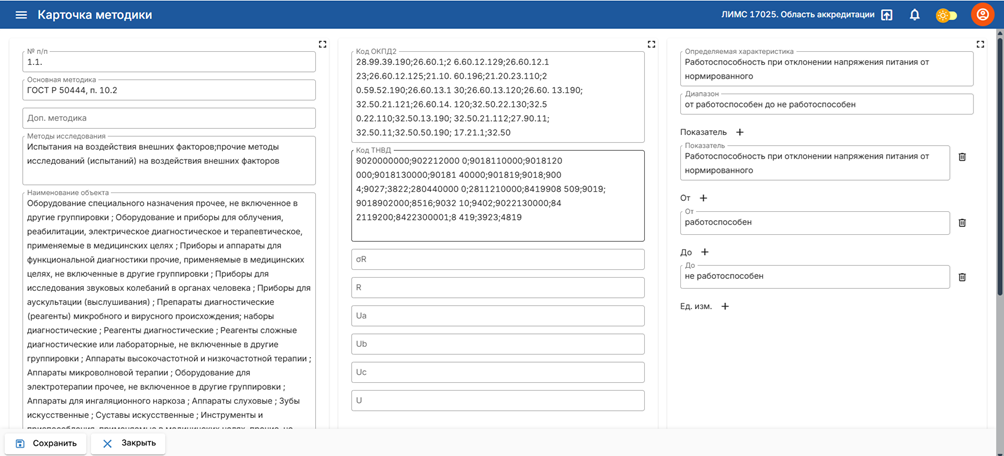This screenshot has width=1004, height=456.
Task: Delete the Показатель entry with trash icon
Action: tap(962, 157)
